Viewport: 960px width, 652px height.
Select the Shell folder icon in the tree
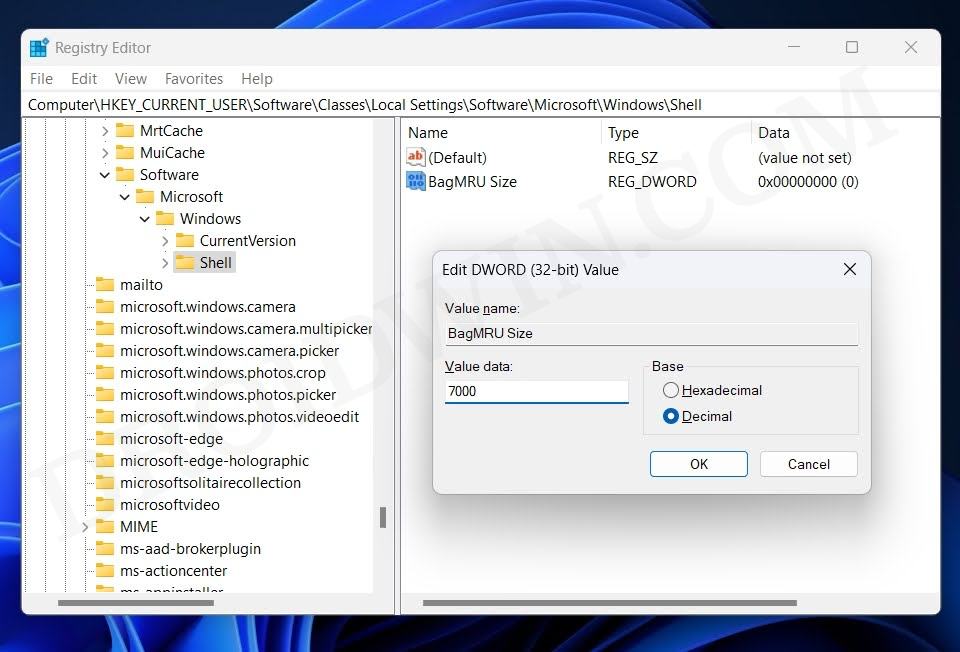point(188,262)
